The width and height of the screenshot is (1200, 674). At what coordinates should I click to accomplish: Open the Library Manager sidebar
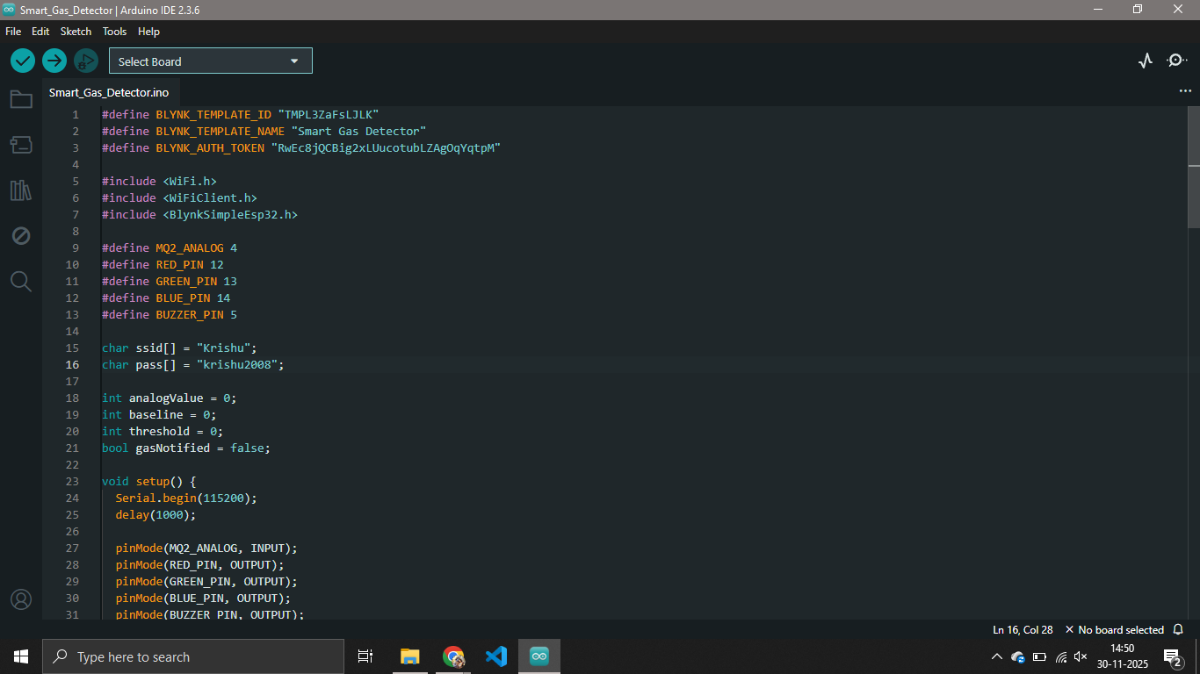click(21, 190)
